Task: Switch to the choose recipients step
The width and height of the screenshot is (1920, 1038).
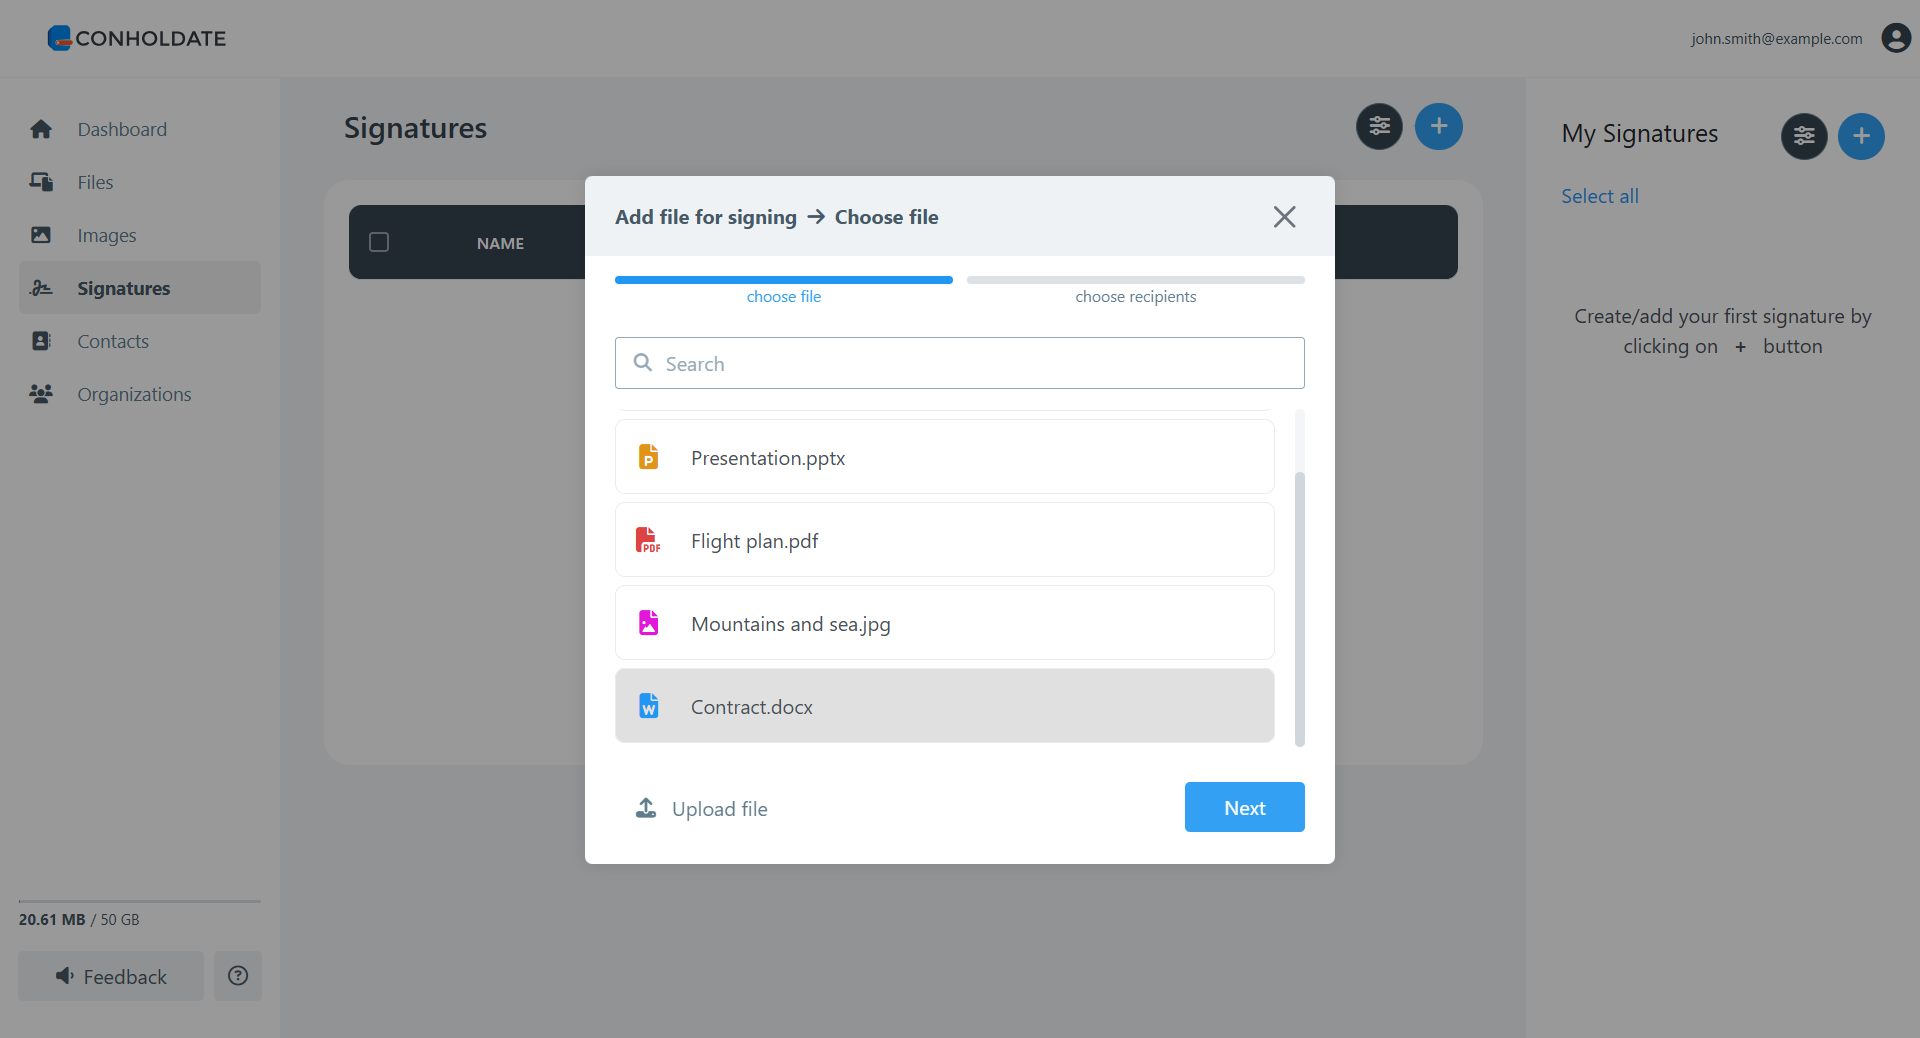Action: click(x=1135, y=296)
